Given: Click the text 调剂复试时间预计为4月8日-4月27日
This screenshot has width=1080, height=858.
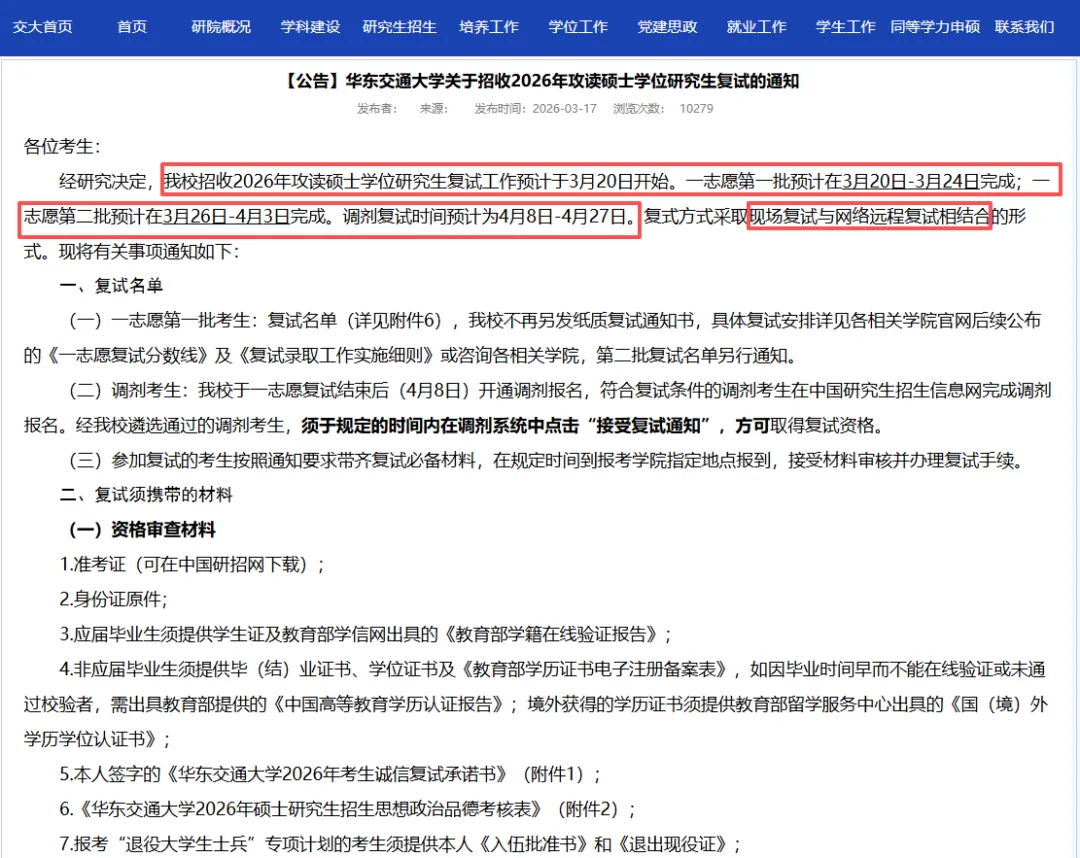Looking at the screenshot, I should coord(484,216).
